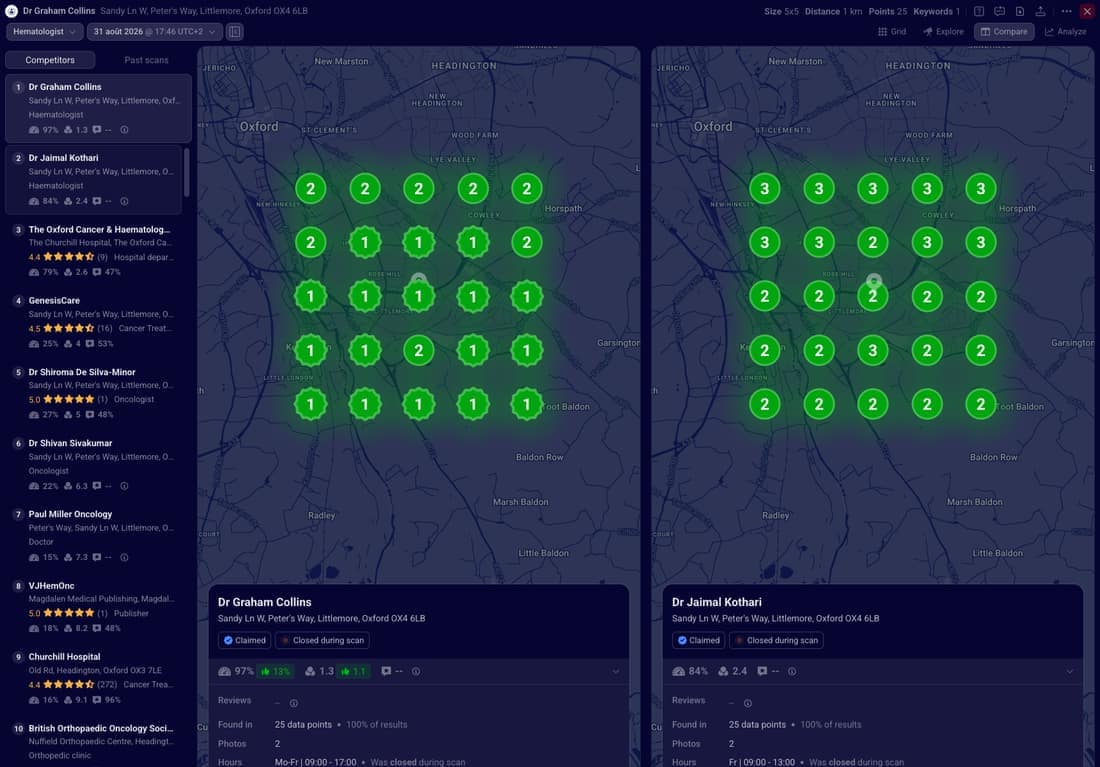
Task: Open the 31 août 2026 scan date dropdown
Action: coord(155,32)
